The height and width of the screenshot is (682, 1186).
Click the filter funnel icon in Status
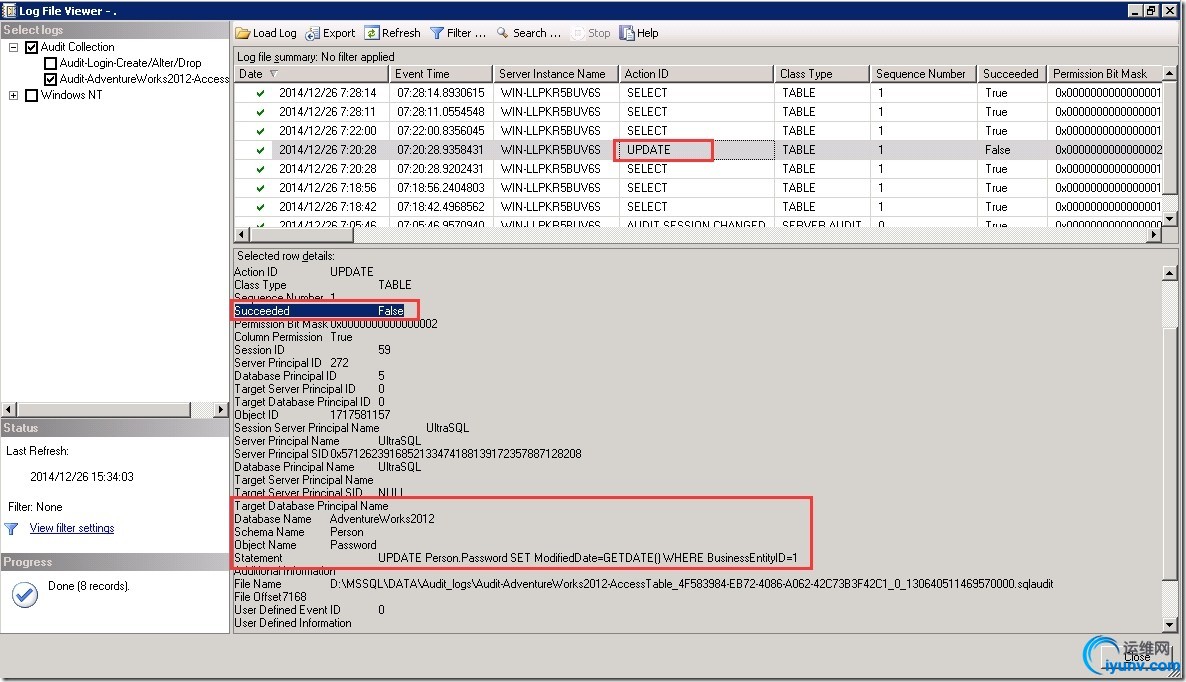tap(11, 529)
